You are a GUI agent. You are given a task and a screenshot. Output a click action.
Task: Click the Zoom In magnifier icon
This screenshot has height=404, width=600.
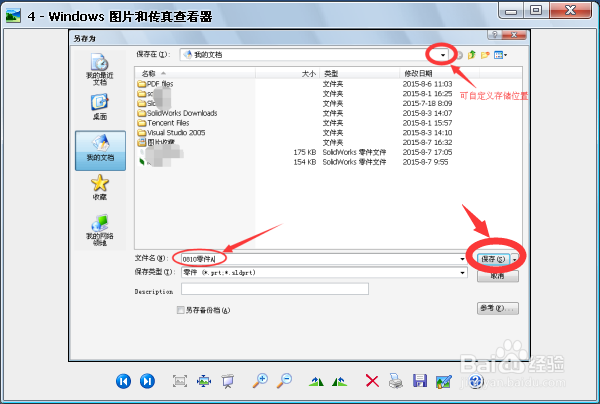[260, 381]
